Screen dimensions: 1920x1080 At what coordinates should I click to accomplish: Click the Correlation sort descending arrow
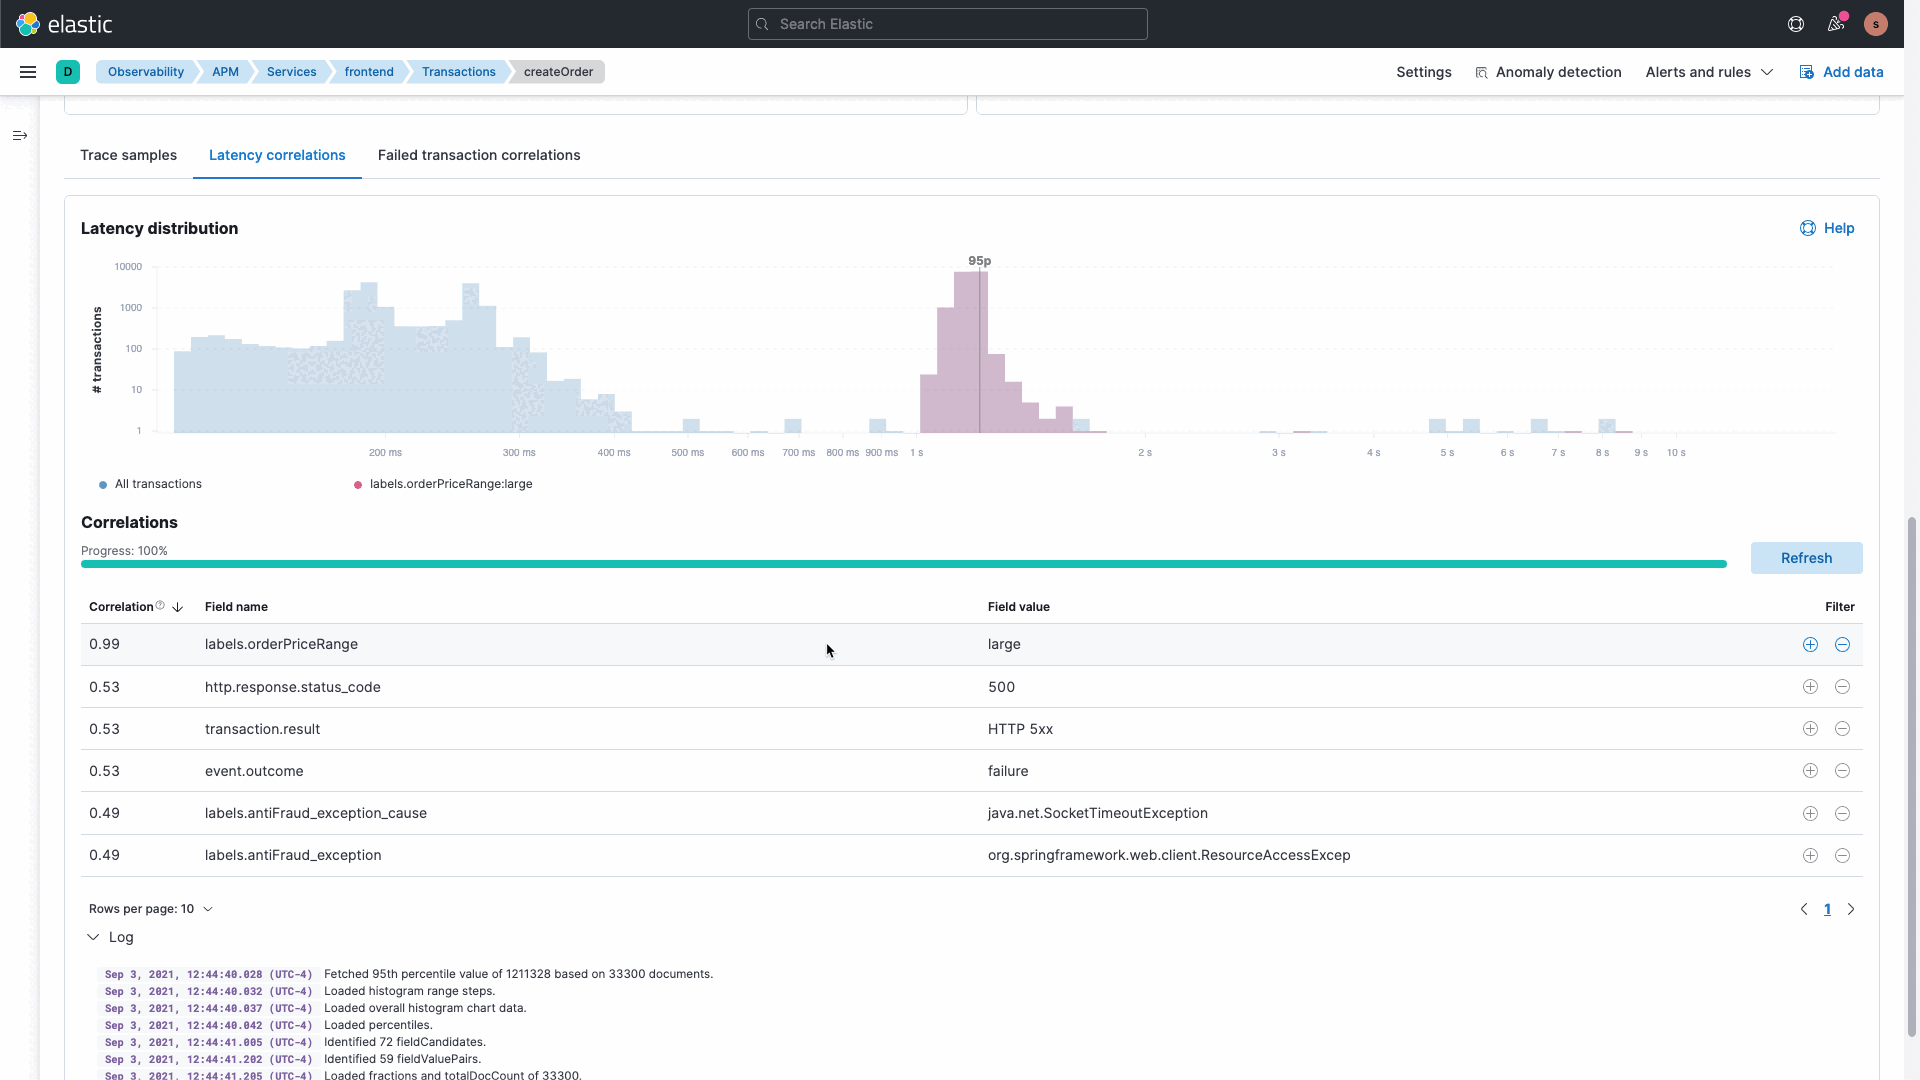click(177, 607)
